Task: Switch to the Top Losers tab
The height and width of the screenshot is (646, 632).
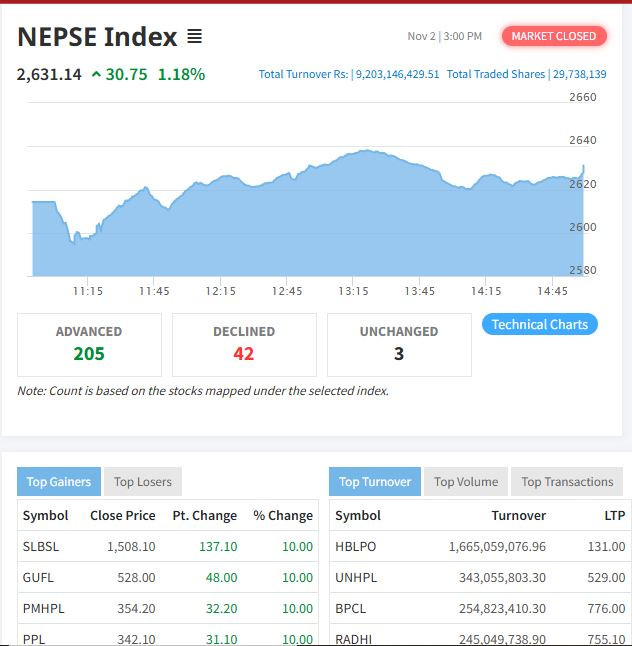Action: [x=142, y=482]
